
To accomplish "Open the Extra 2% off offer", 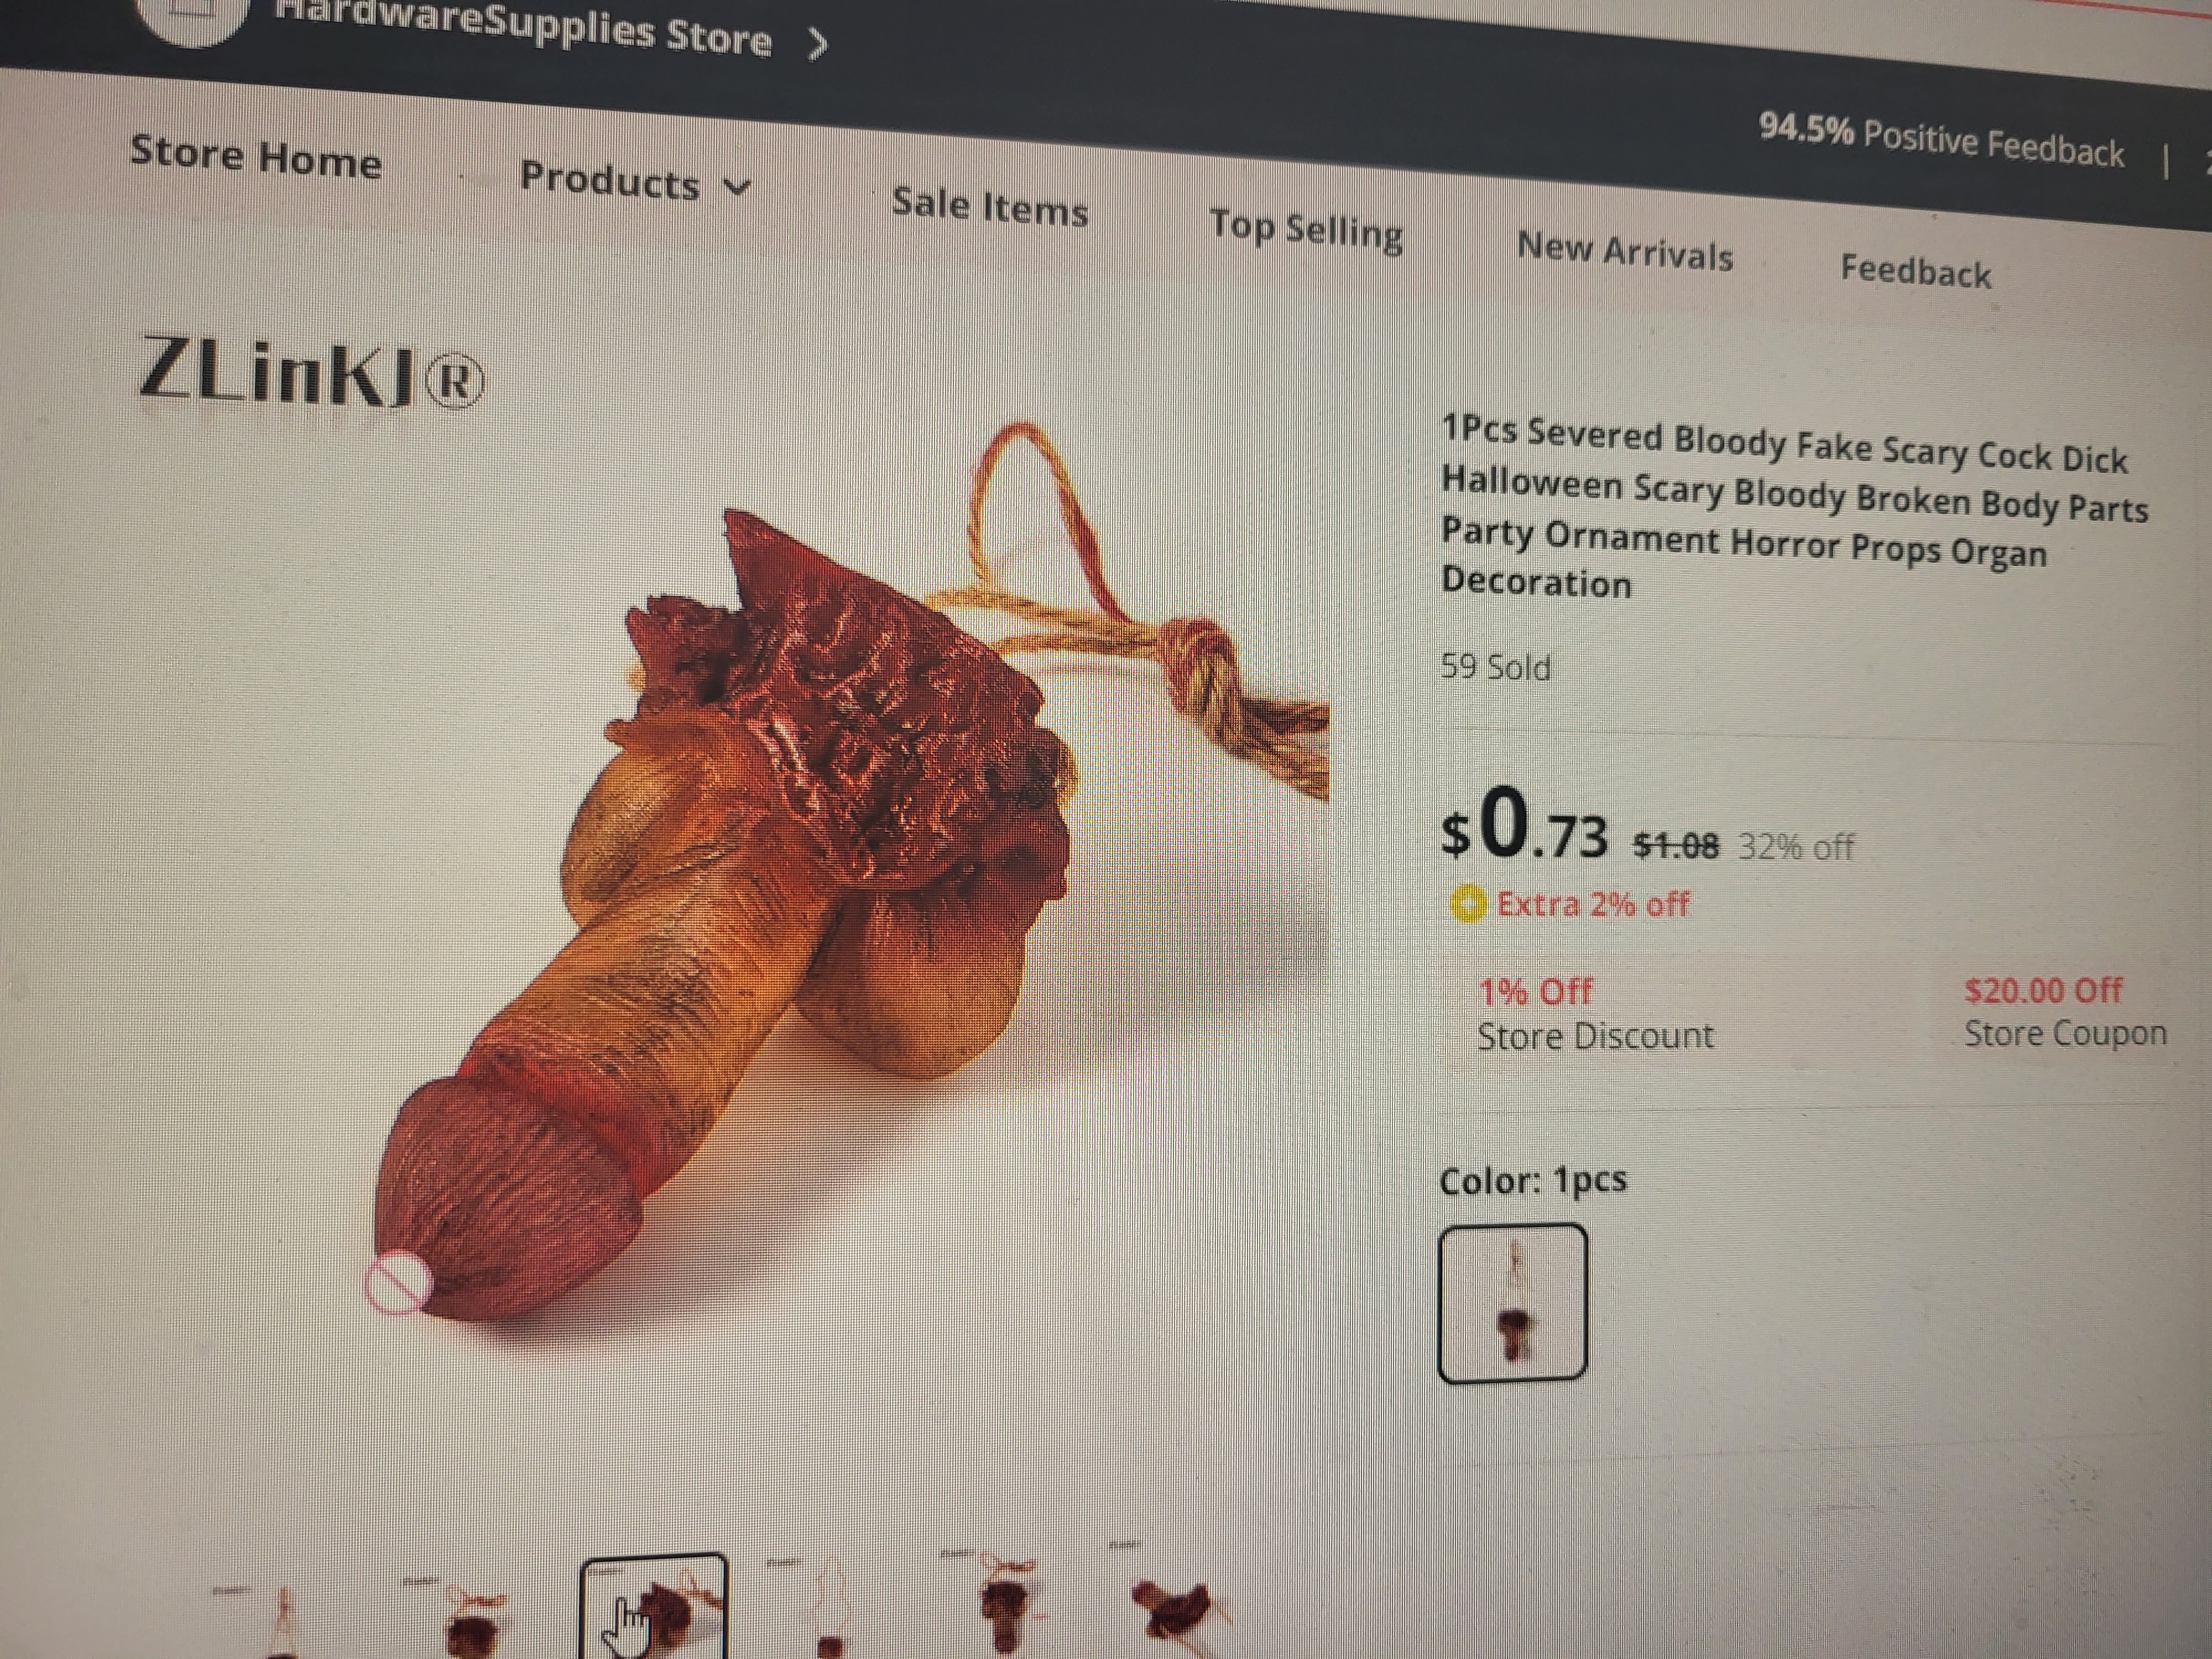I will 1592,905.
